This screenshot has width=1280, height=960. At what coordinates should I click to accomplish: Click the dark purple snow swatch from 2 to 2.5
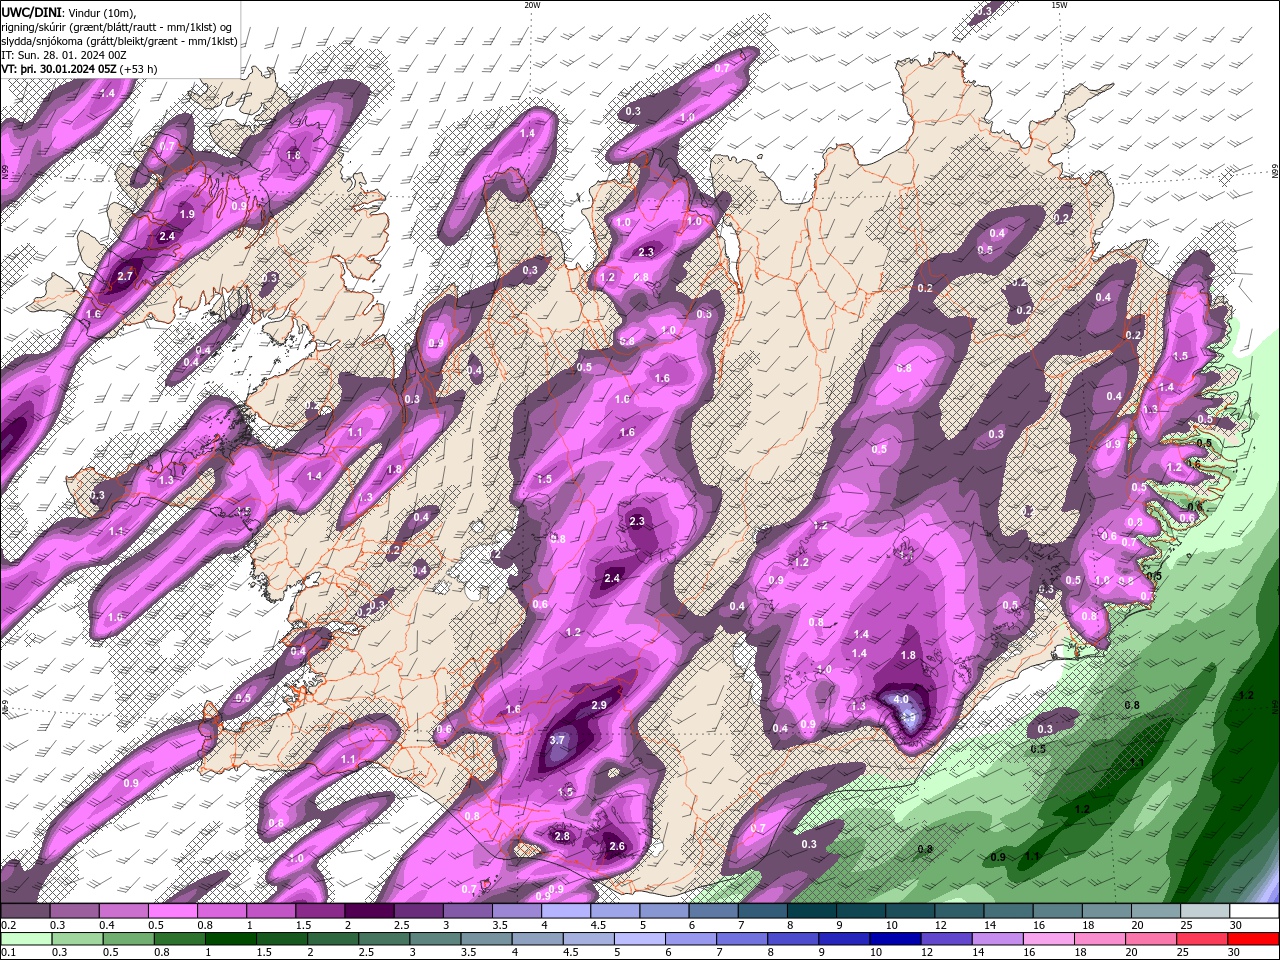pos(369,911)
